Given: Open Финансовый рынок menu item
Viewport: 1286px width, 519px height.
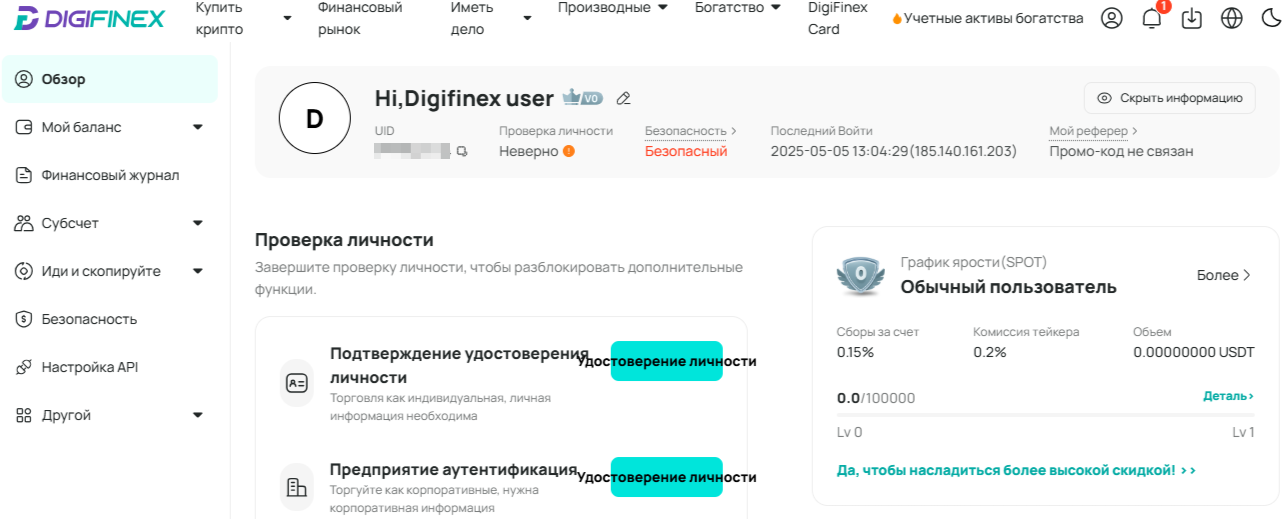Looking at the screenshot, I should click(360, 18).
